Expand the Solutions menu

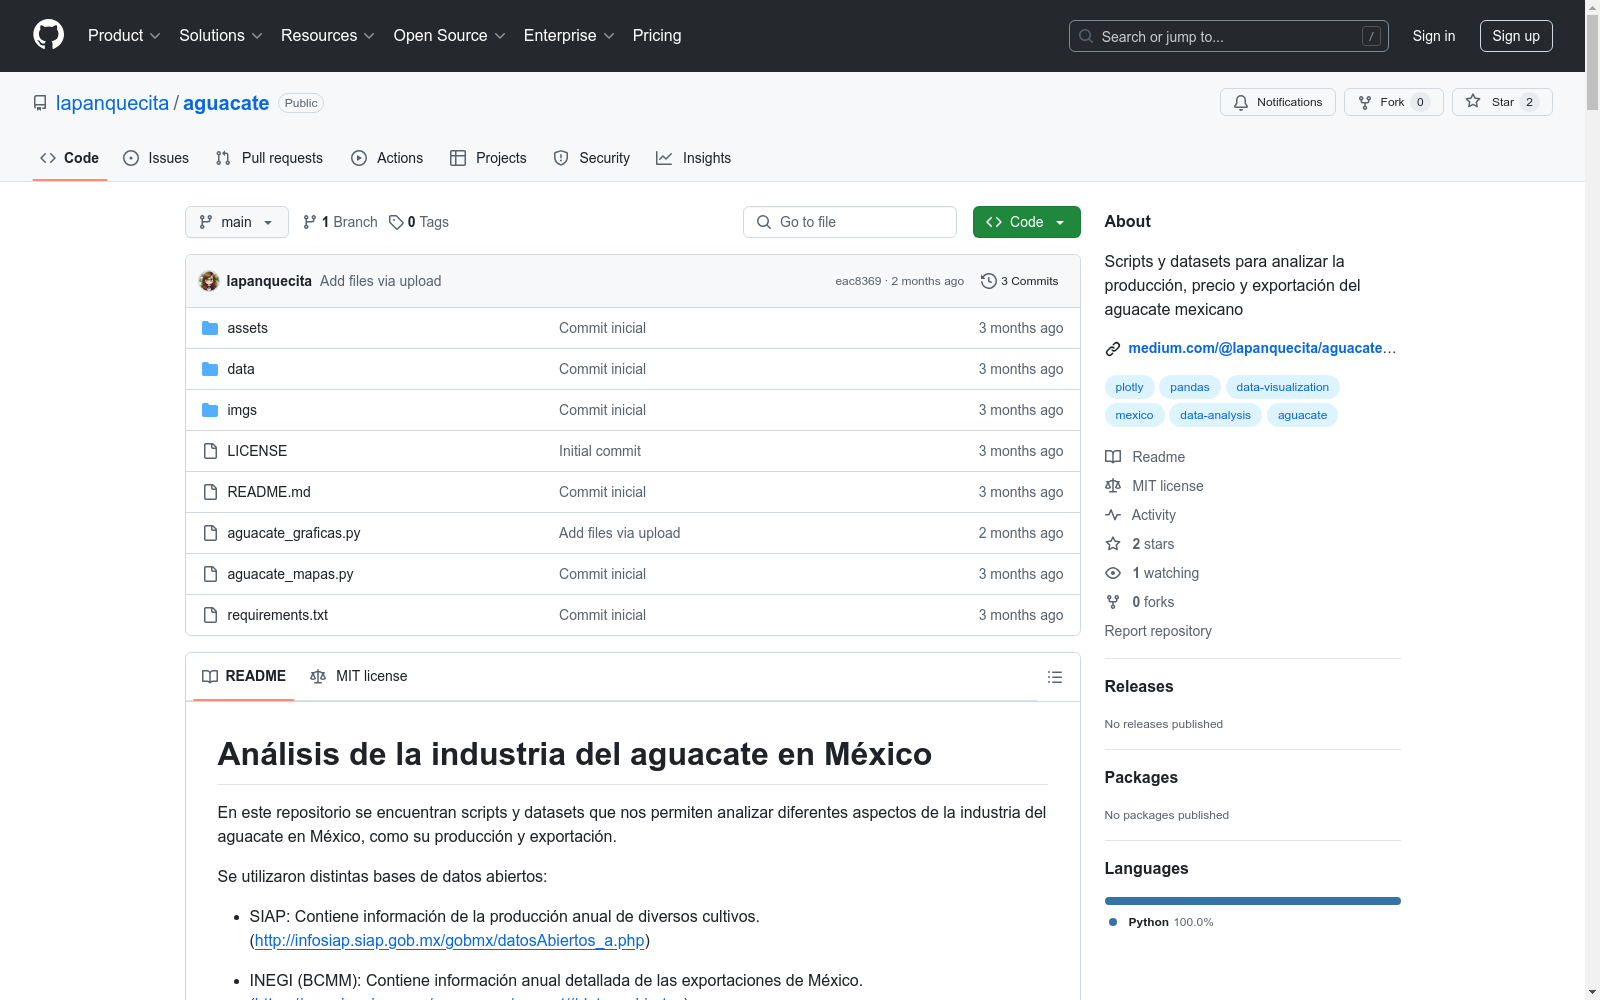coord(221,35)
